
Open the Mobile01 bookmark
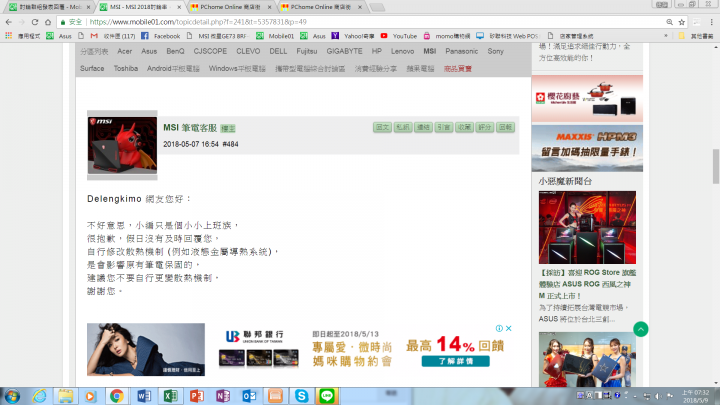pos(276,35)
